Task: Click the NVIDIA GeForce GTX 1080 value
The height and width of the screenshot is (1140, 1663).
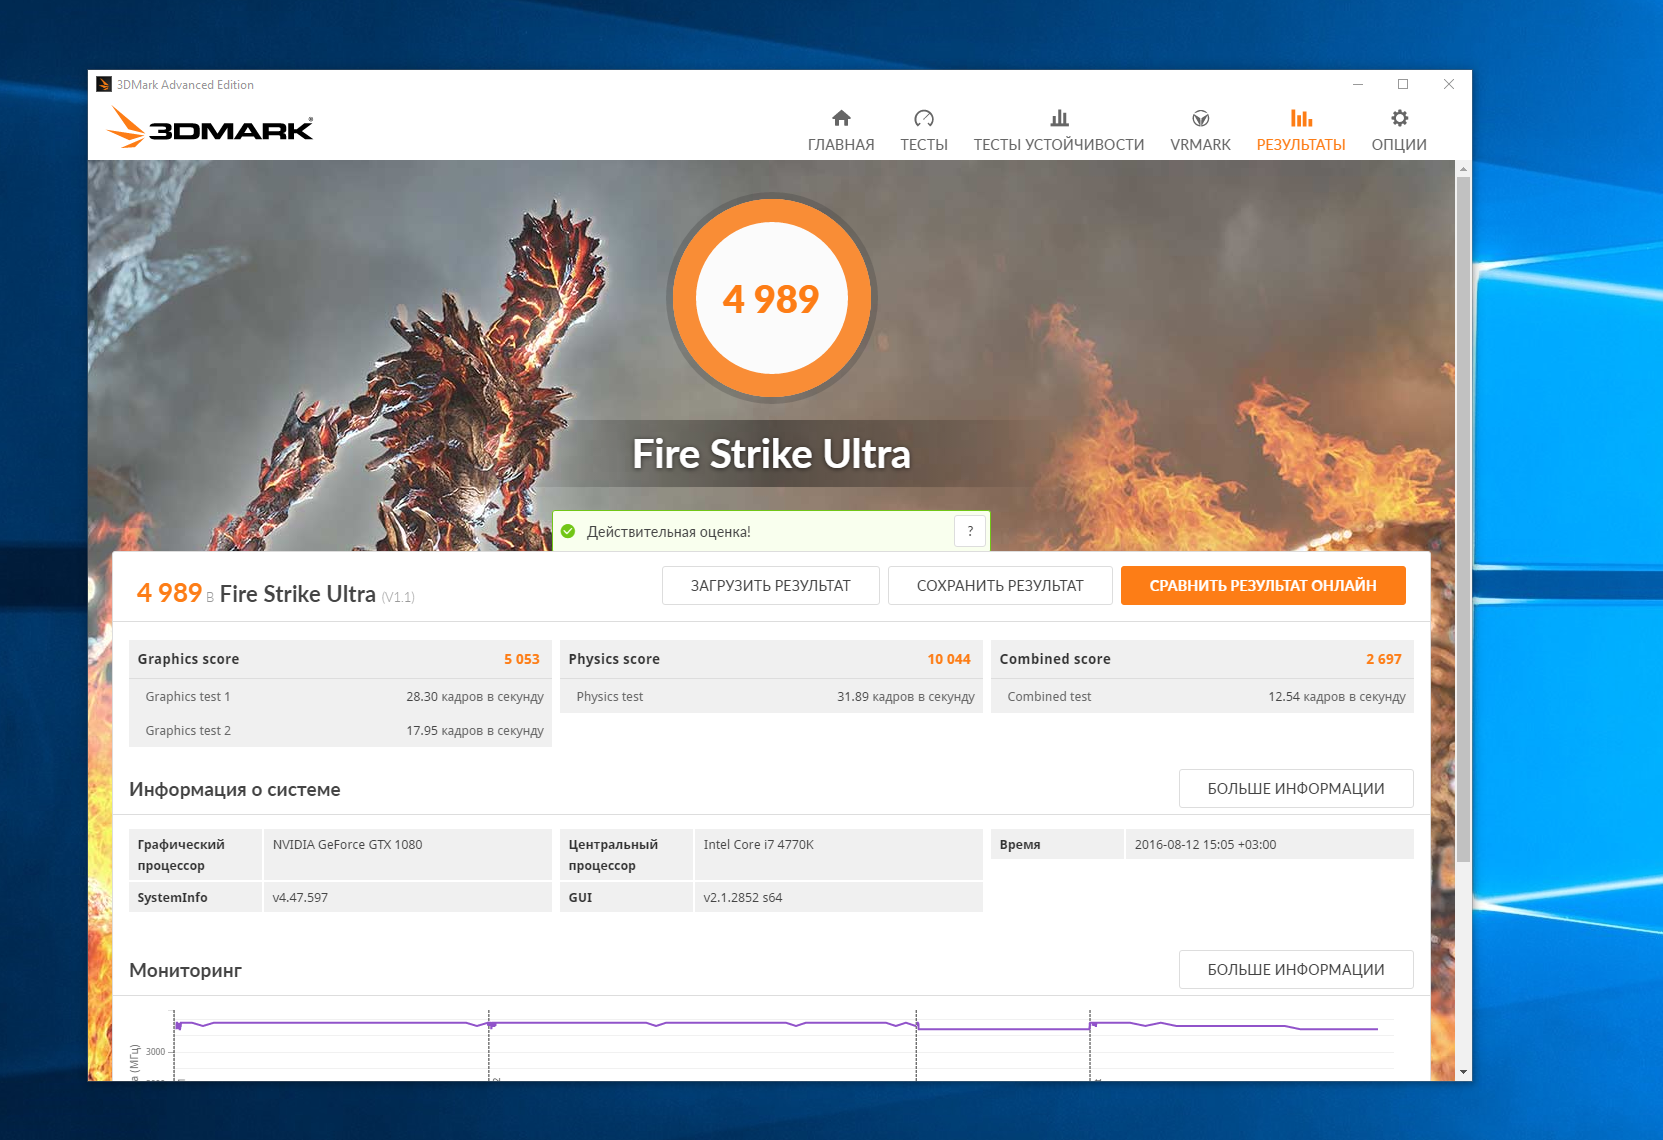Action: [347, 845]
